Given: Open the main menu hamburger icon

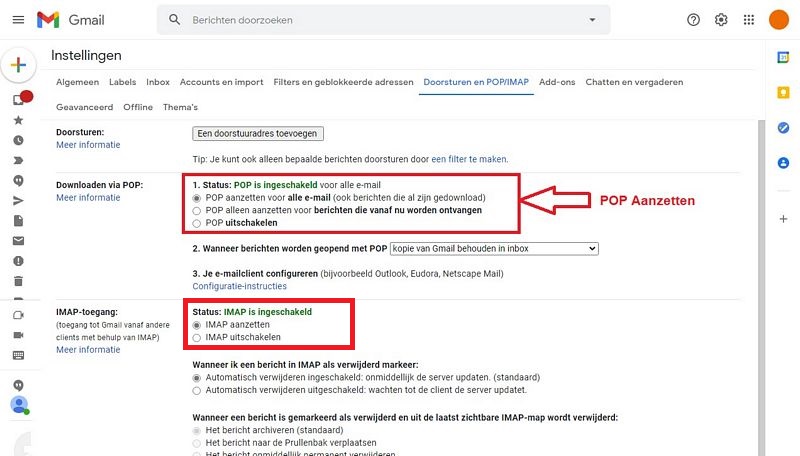Looking at the screenshot, I should click(18, 20).
